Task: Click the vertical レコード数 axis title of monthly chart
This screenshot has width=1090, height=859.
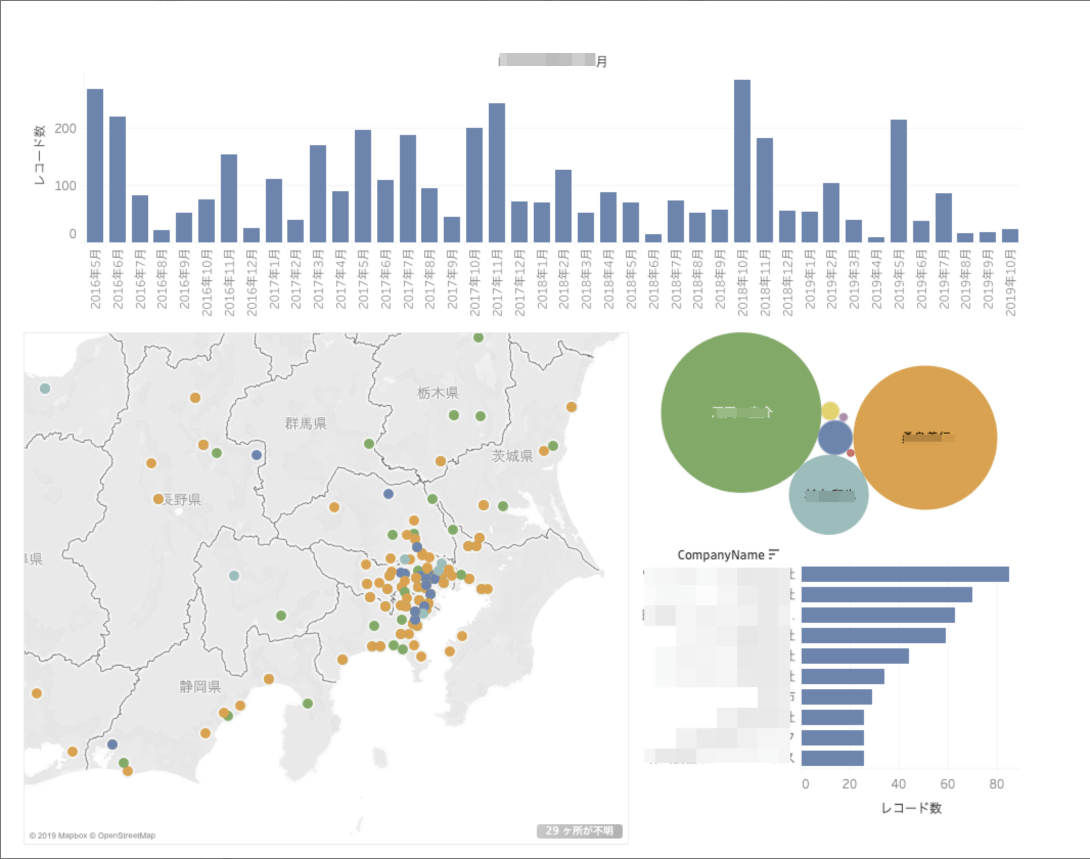Action: pos(40,155)
